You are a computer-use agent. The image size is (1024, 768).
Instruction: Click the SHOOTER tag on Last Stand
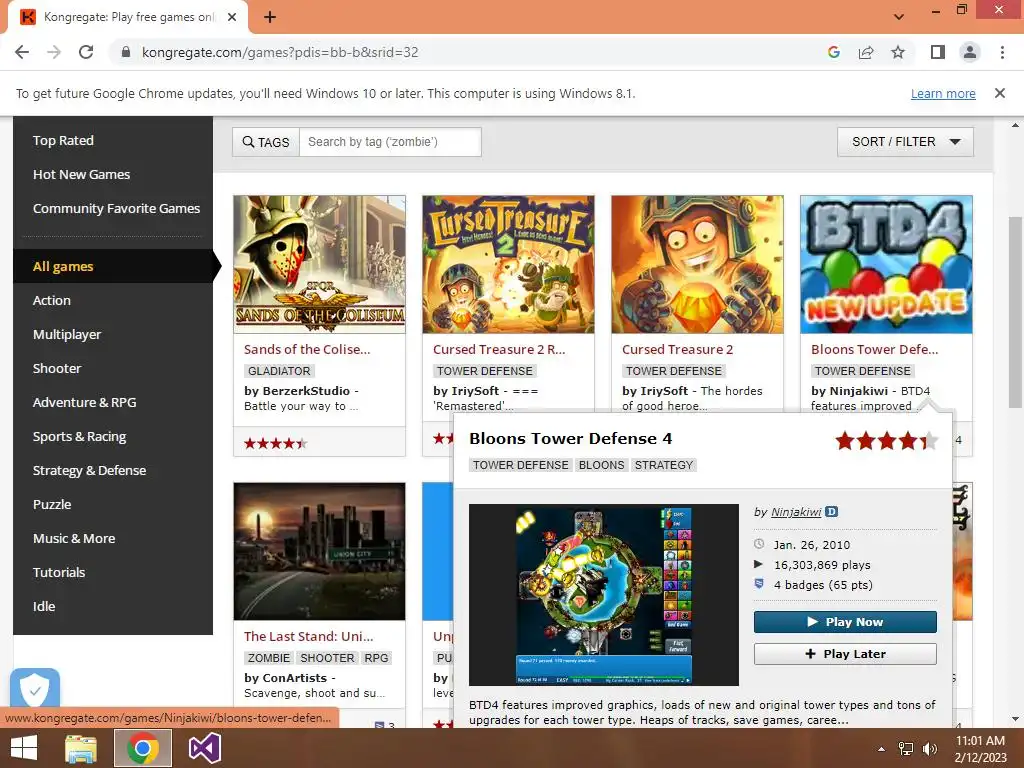pyautogui.click(x=327, y=658)
